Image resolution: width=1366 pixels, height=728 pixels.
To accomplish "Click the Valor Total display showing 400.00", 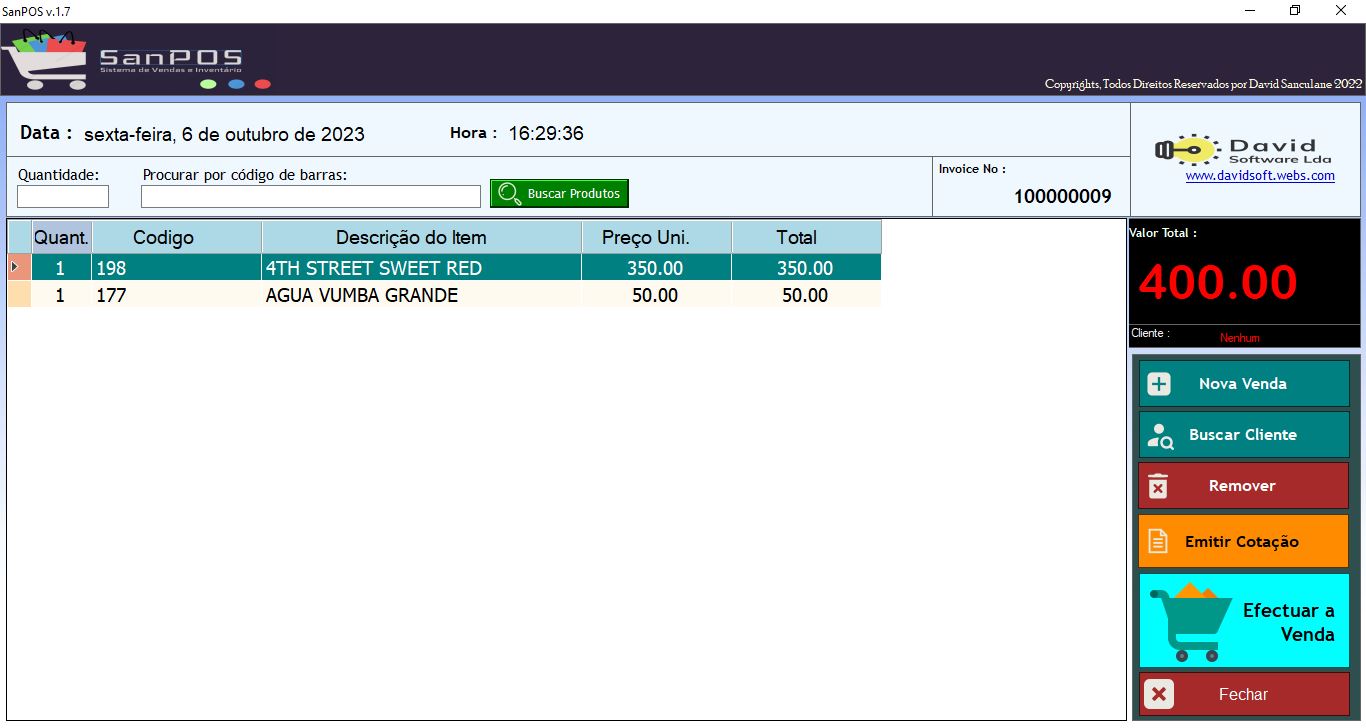I will click(1217, 283).
